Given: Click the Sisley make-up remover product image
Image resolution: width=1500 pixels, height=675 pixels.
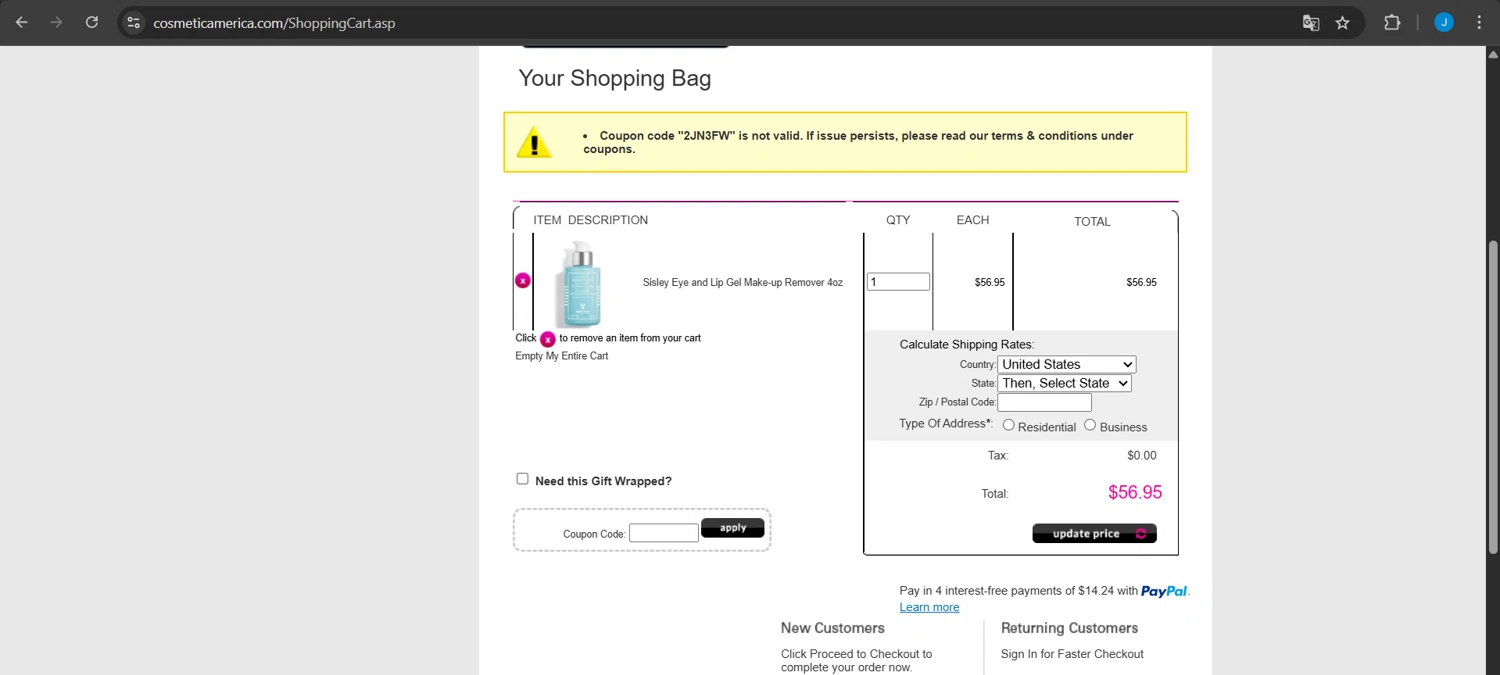Looking at the screenshot, I should point(579,285).
